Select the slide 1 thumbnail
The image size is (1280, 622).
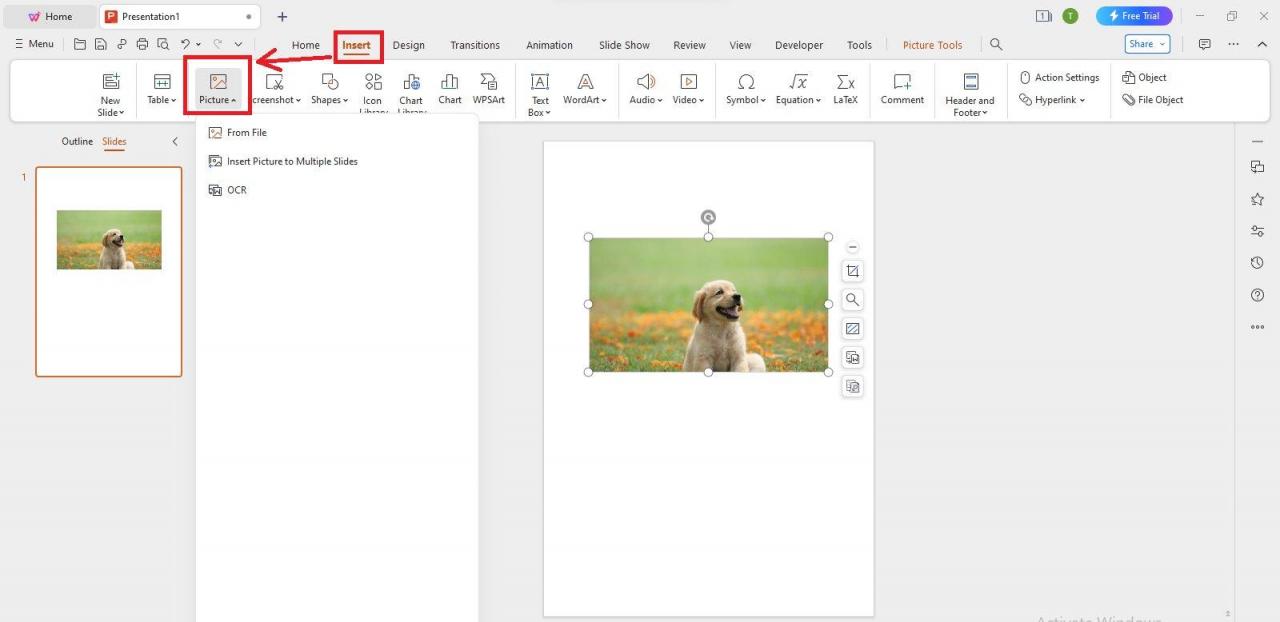coord(108,271)
